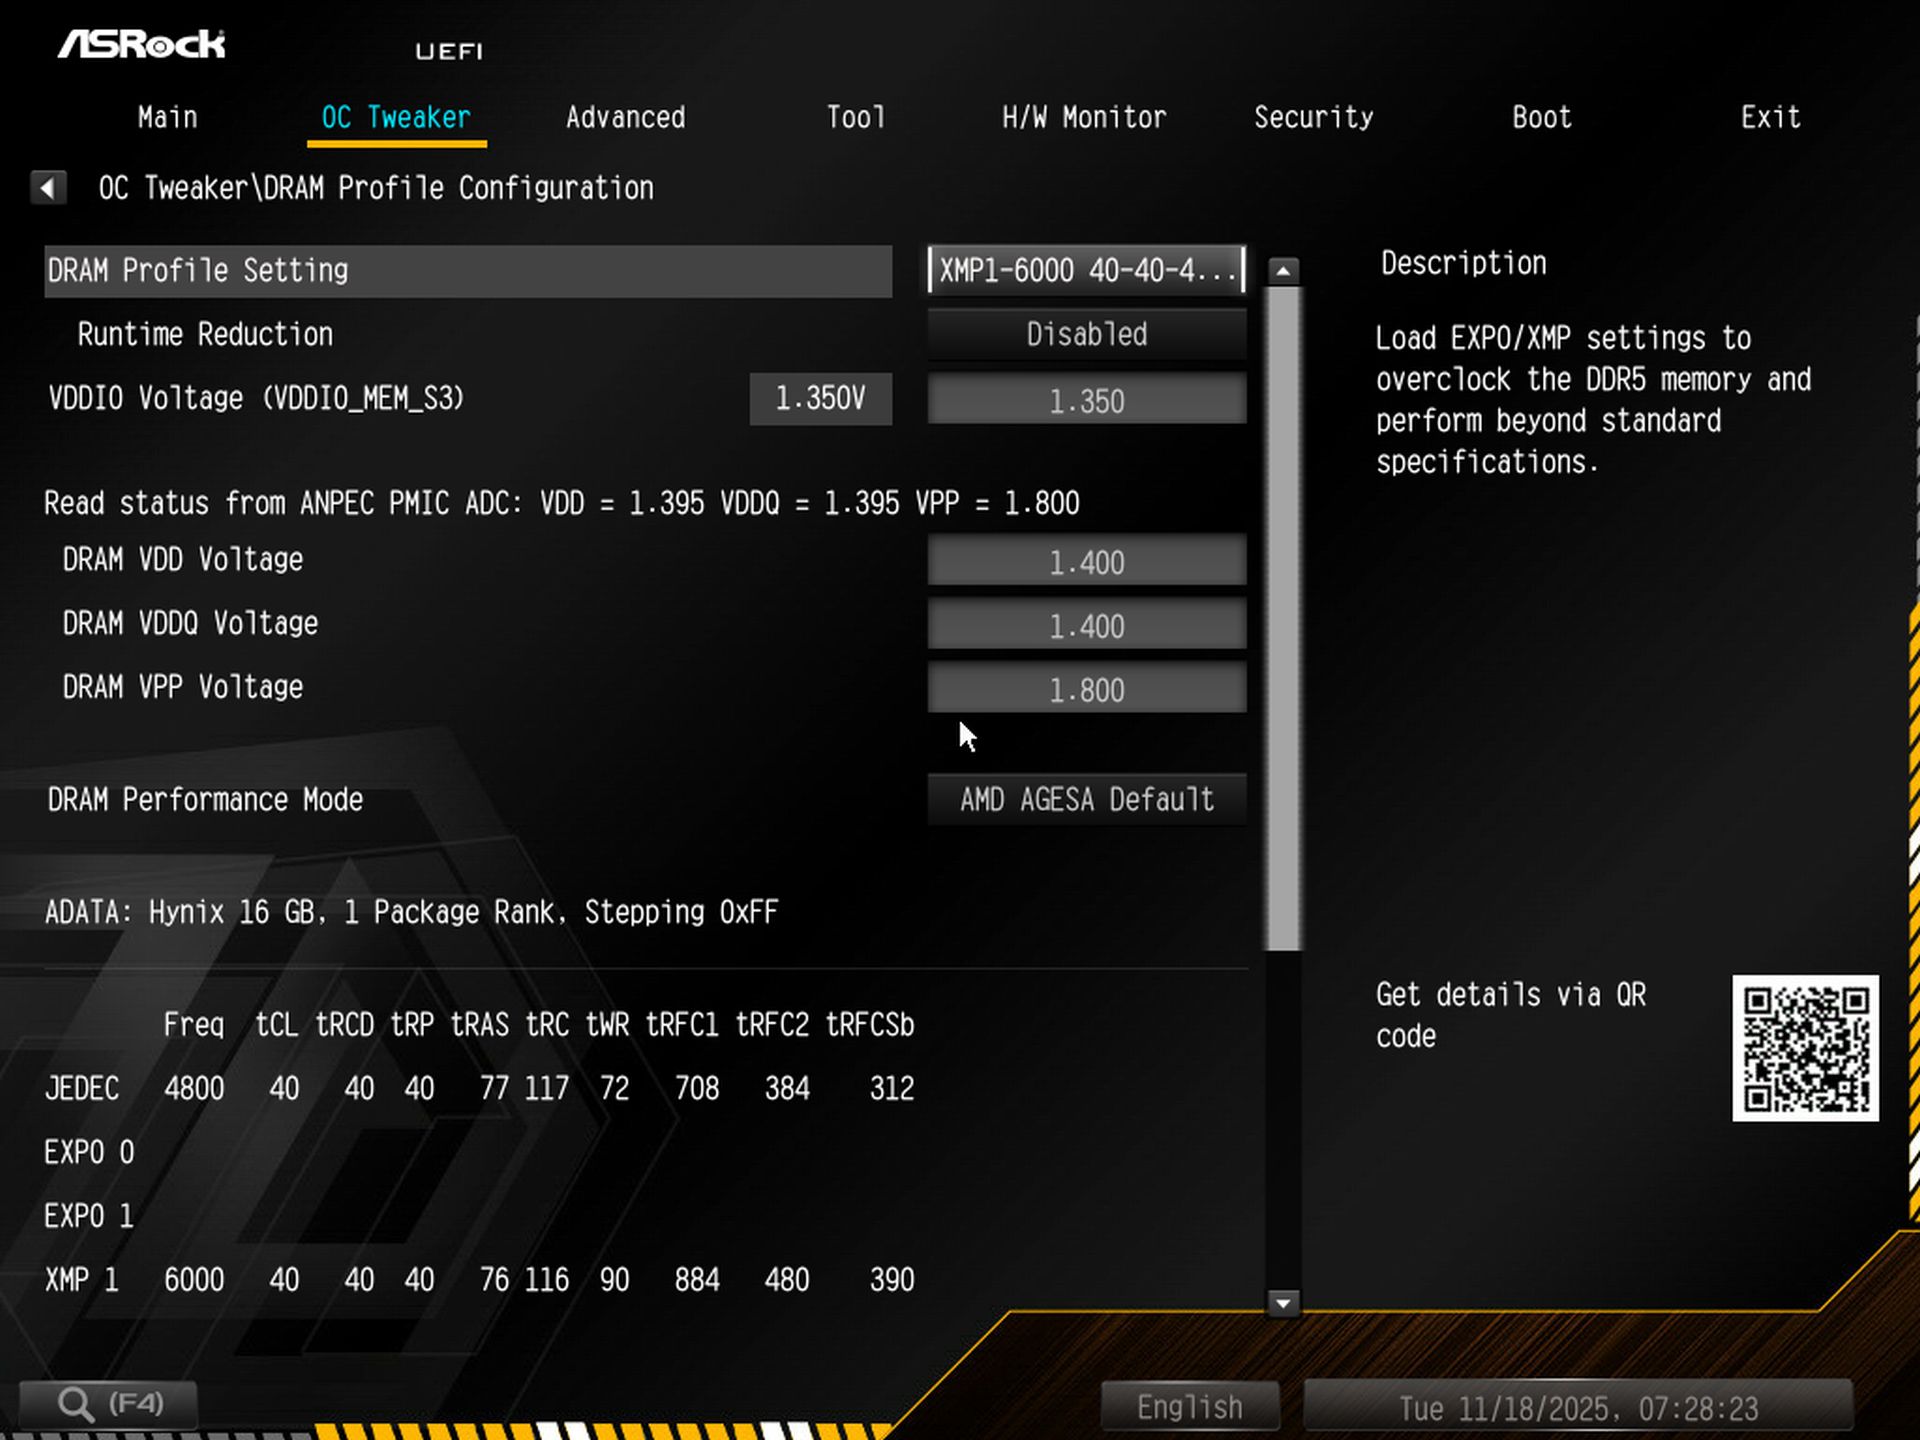Toggle DRAM Performance Mode from AMD AGESA Default

pos(1086,799)
